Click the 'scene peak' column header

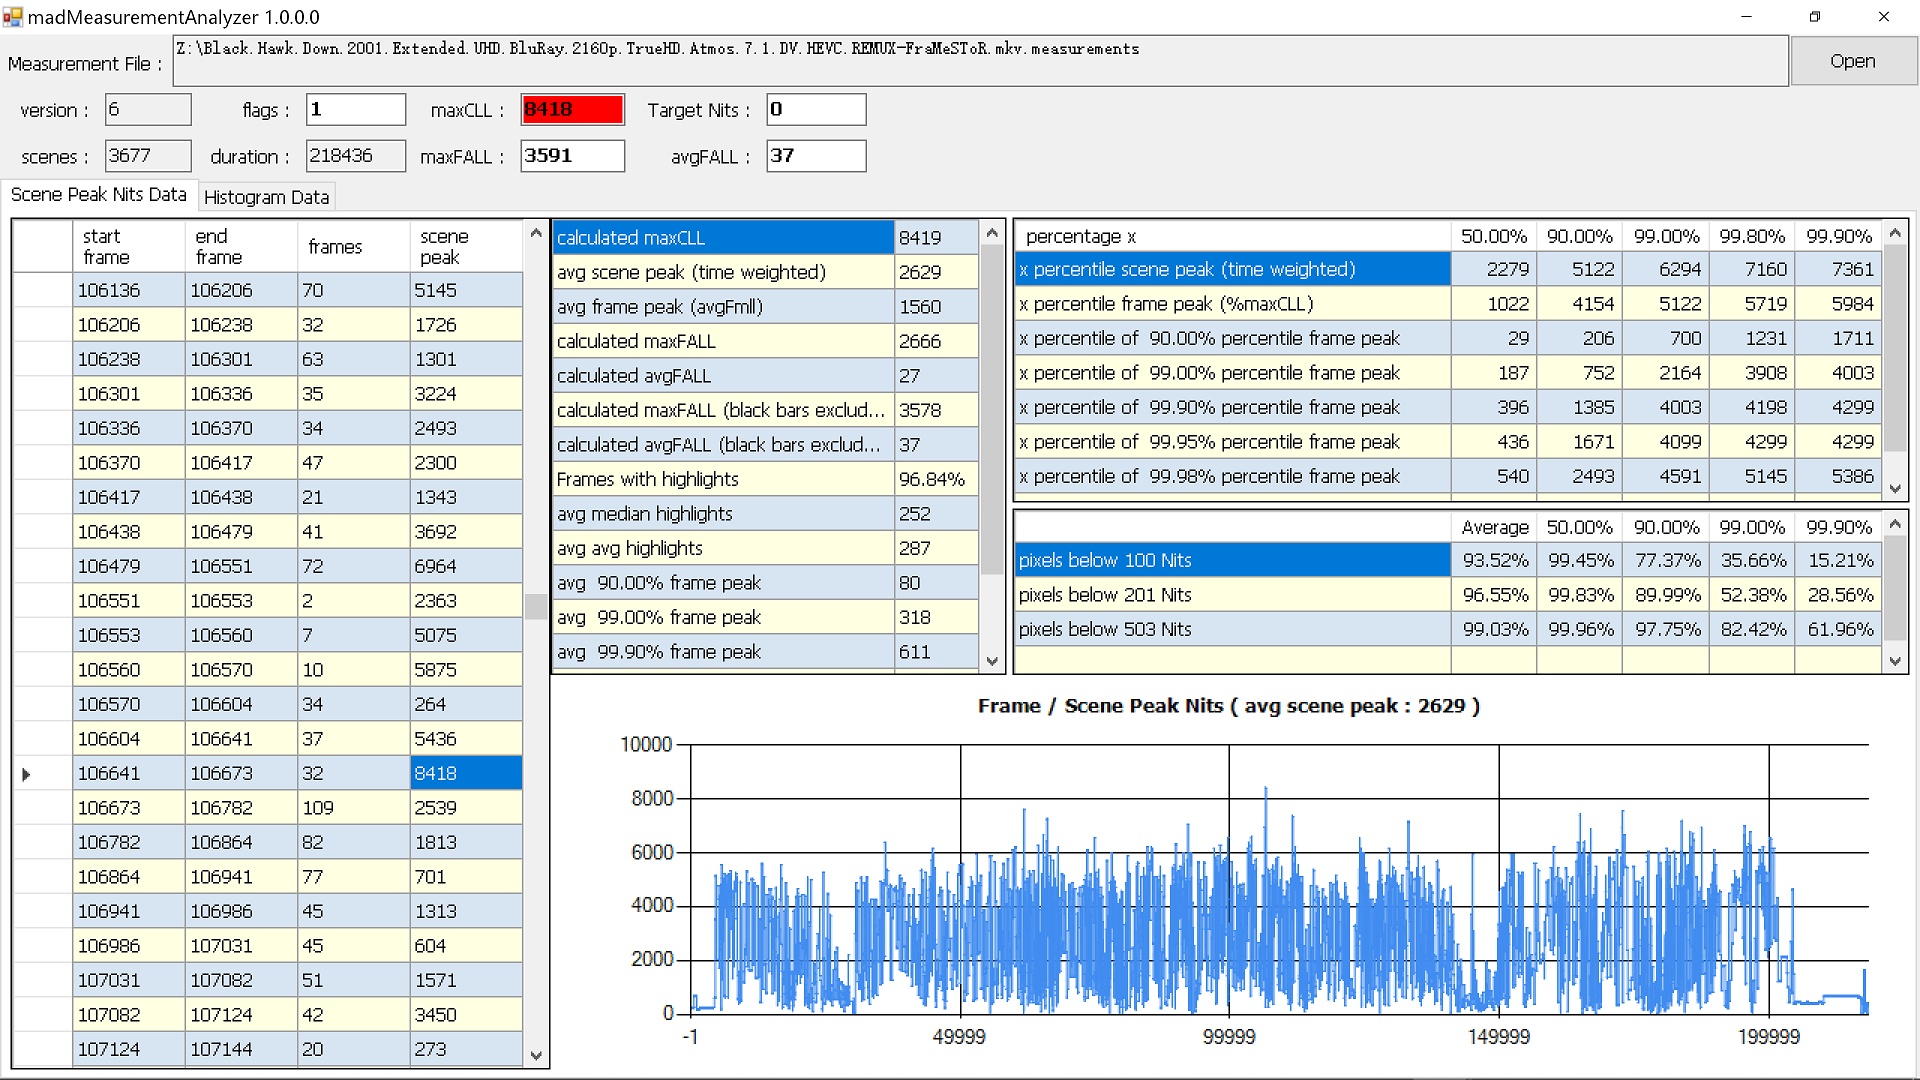[466, 246]
